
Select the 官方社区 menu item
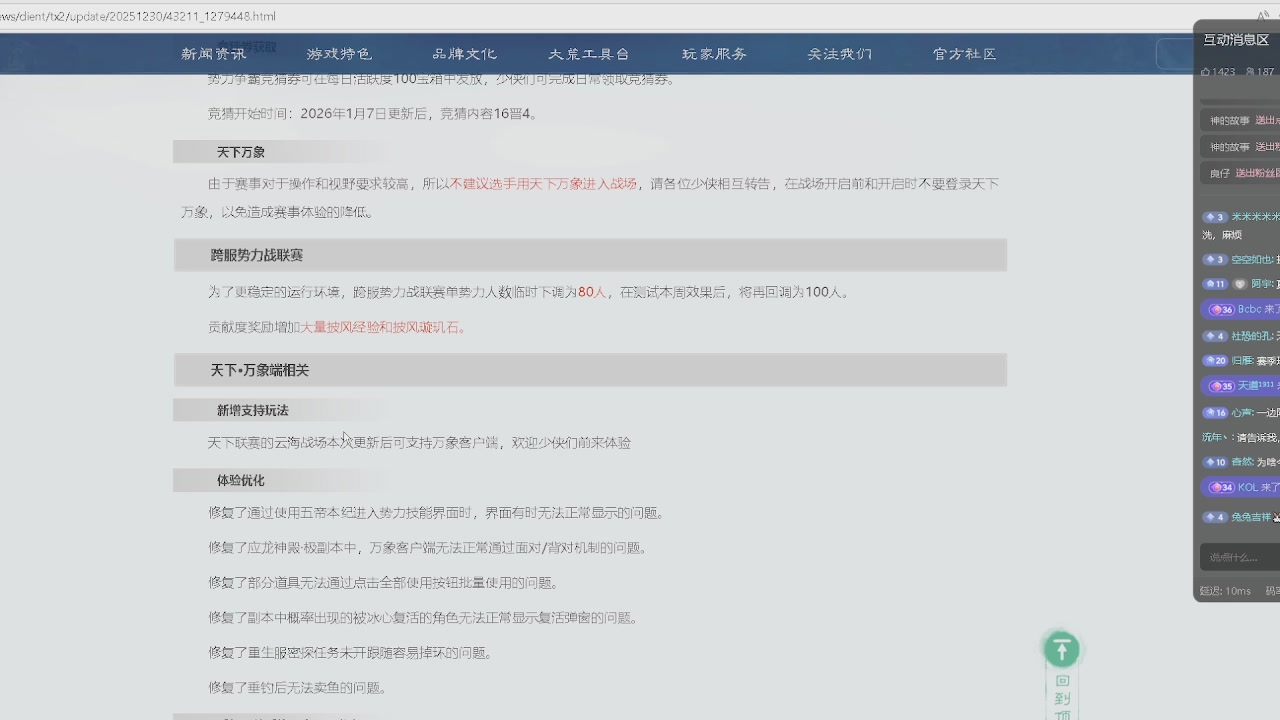[x=962, y=54]
